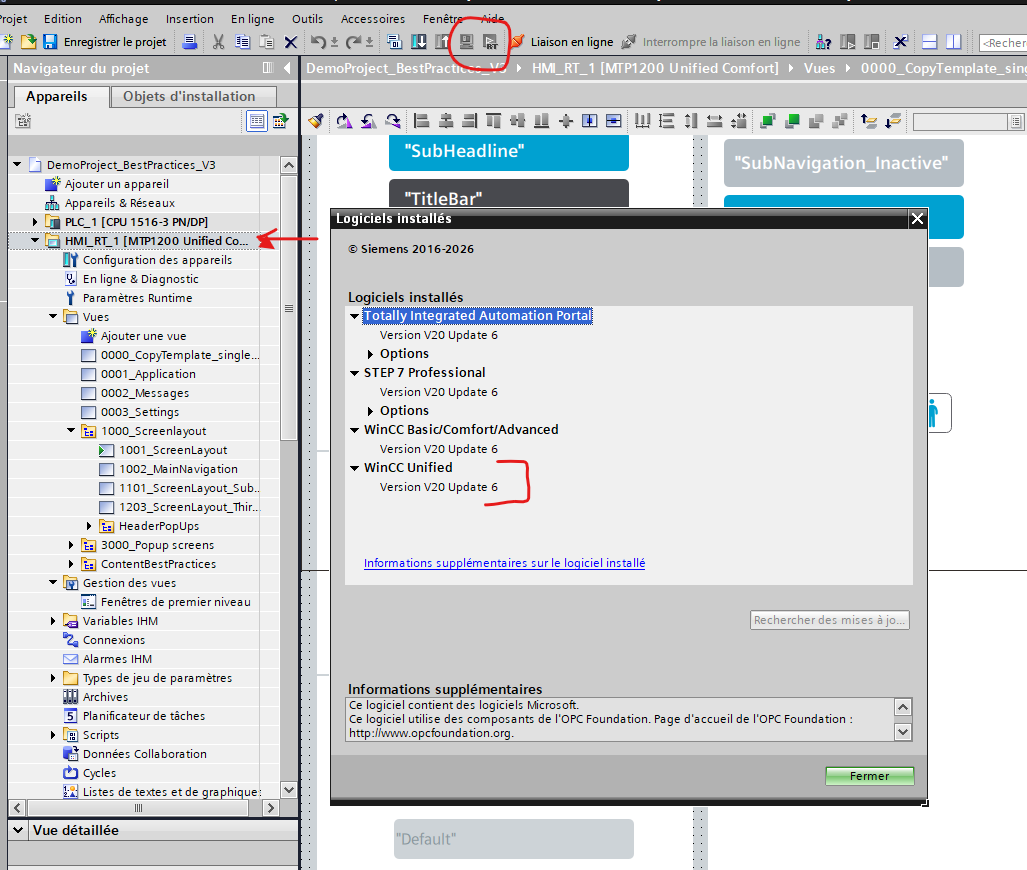
Task: Click Bring to front green icon
Action: pos(768,121)
